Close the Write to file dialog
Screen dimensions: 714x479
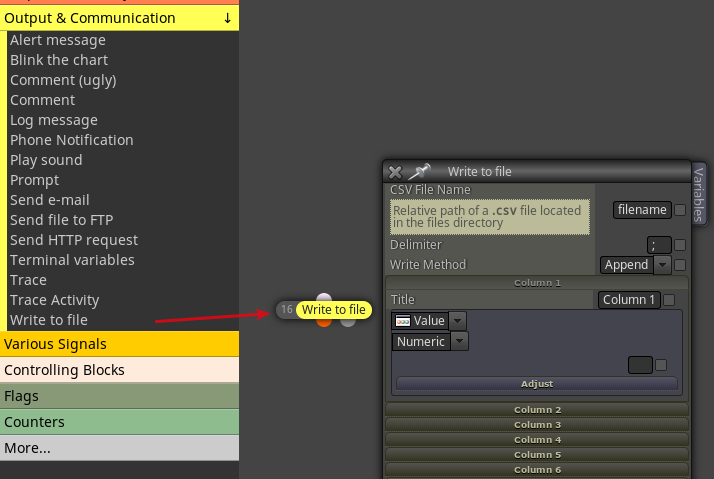395,172
